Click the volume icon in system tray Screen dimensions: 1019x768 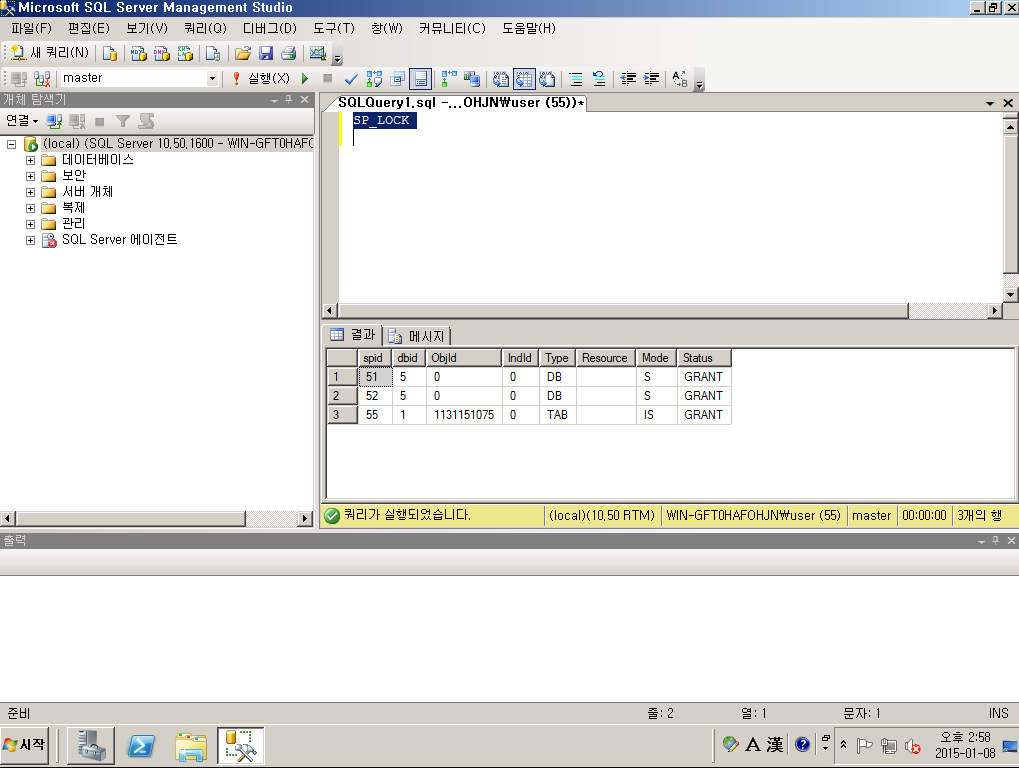point(912,746)
